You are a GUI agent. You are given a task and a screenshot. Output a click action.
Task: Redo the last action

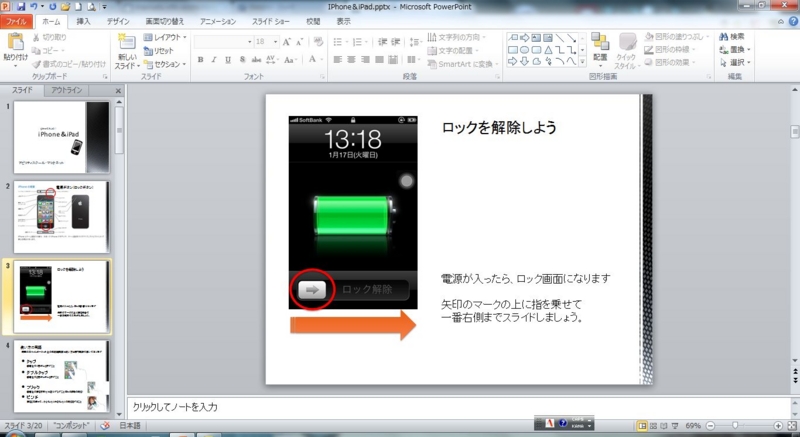tap(53, 7)
